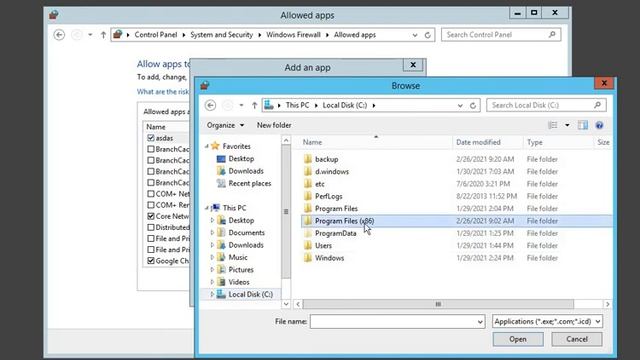Click System and Security breadcrumb

point(222,35)
